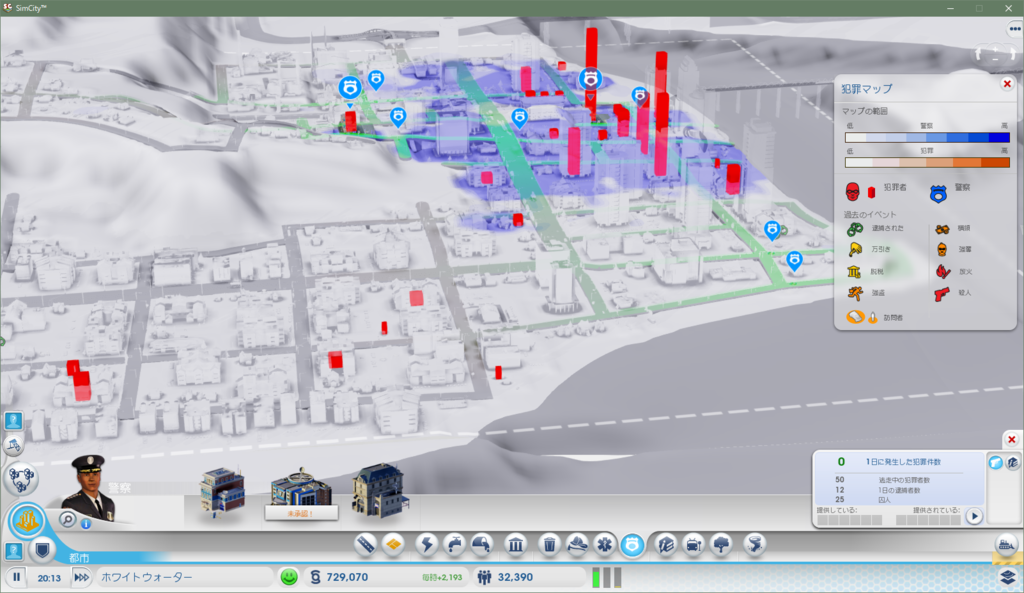Close the 犯罪マップ legend panel

pyautogui.click(x=1007, y=84)
